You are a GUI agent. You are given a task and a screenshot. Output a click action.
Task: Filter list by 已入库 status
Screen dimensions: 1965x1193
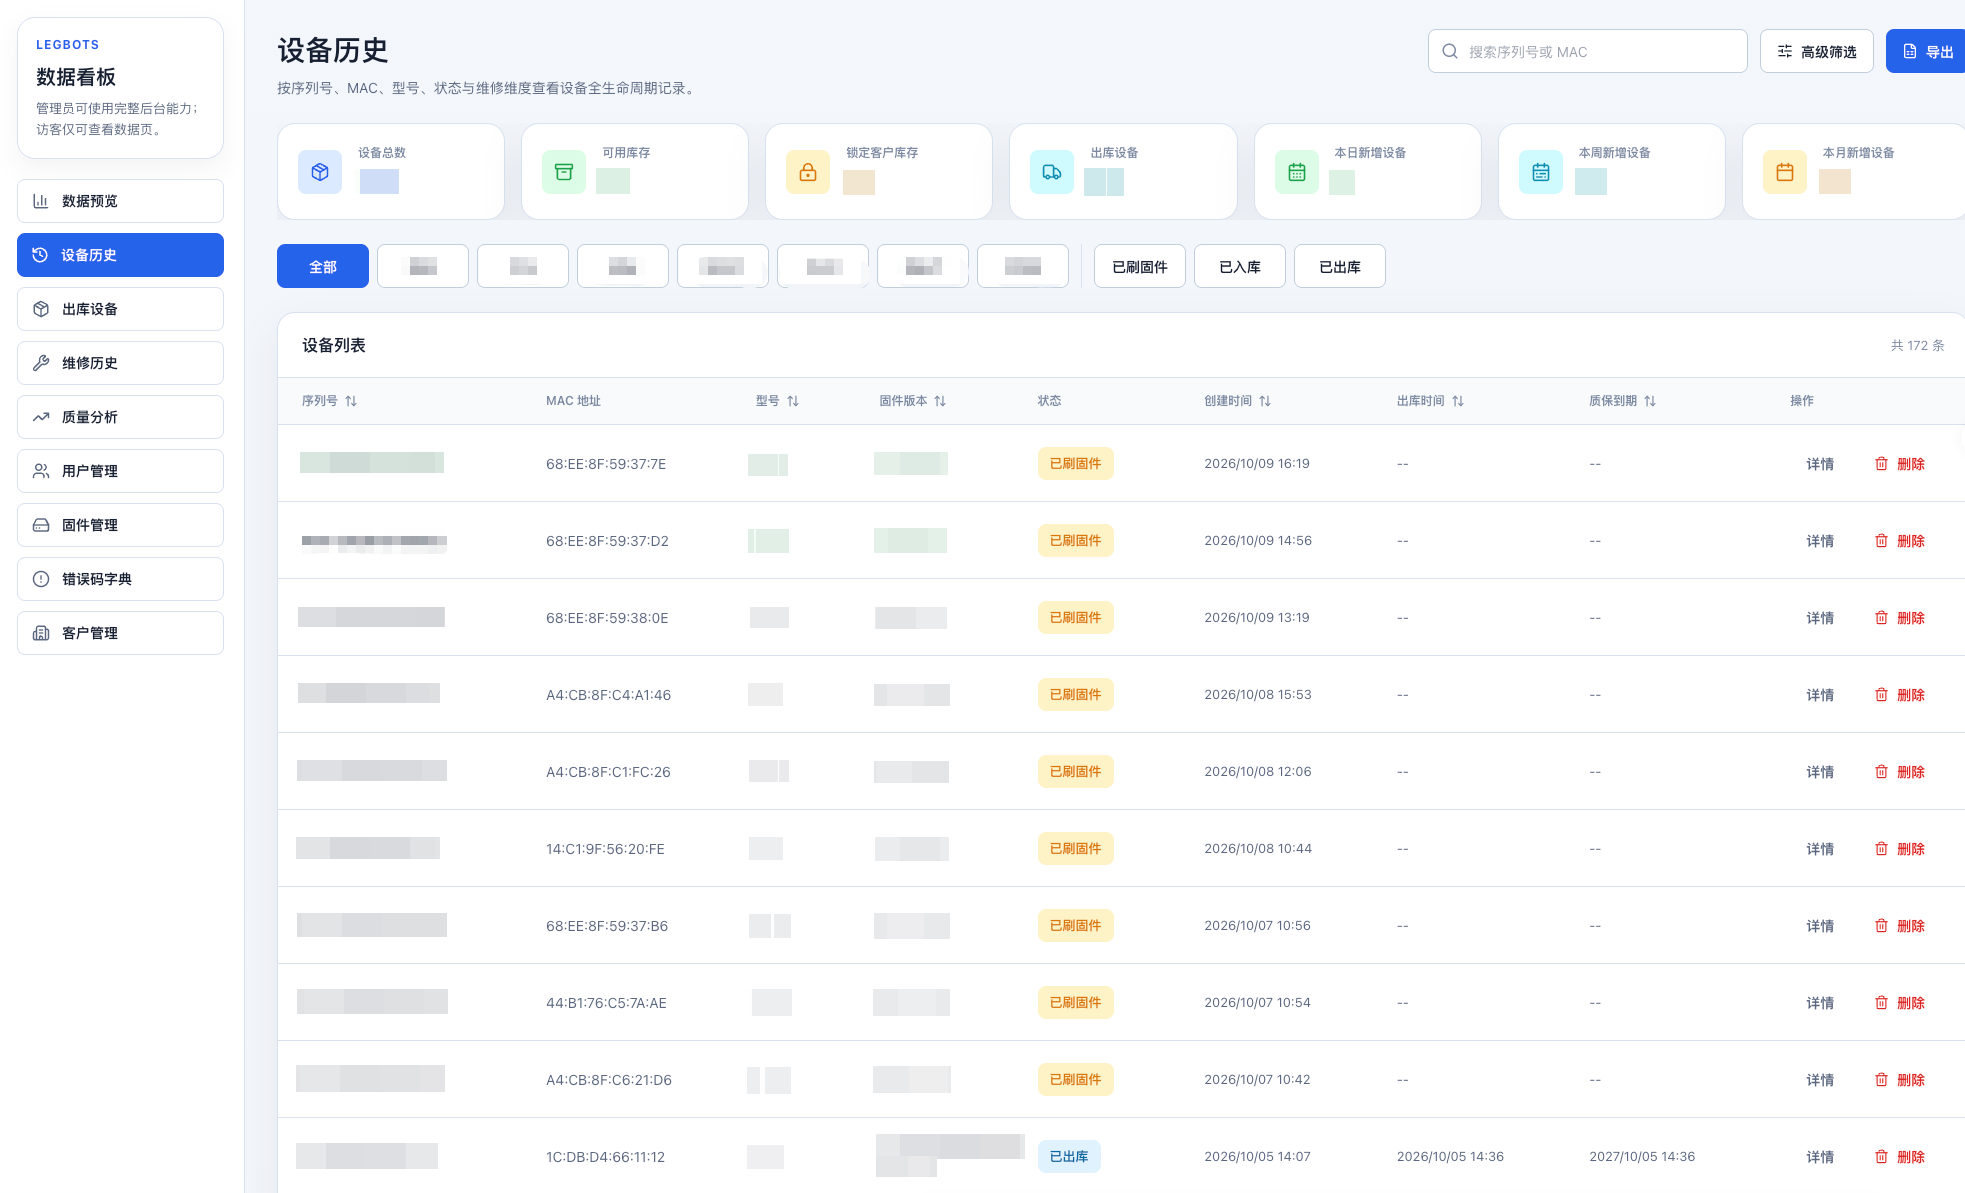[1240, 266]
